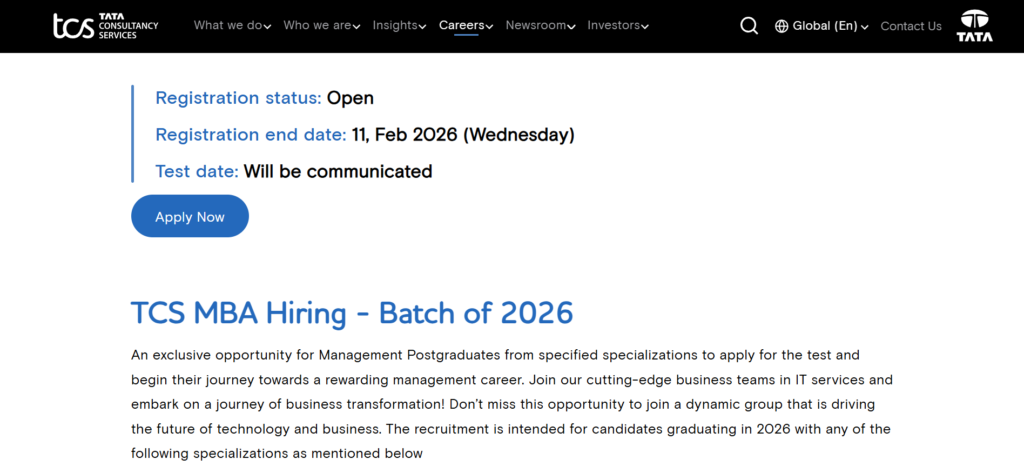
Task: Click the Who we are label
Action: pyautogui.click(x=316, y=25)
